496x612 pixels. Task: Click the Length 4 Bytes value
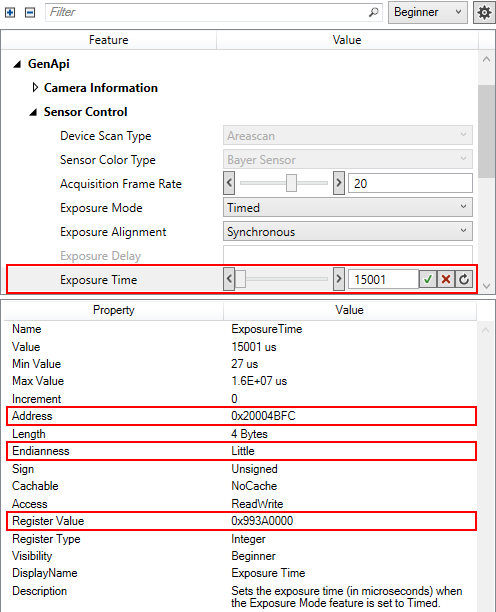(249, 434)
